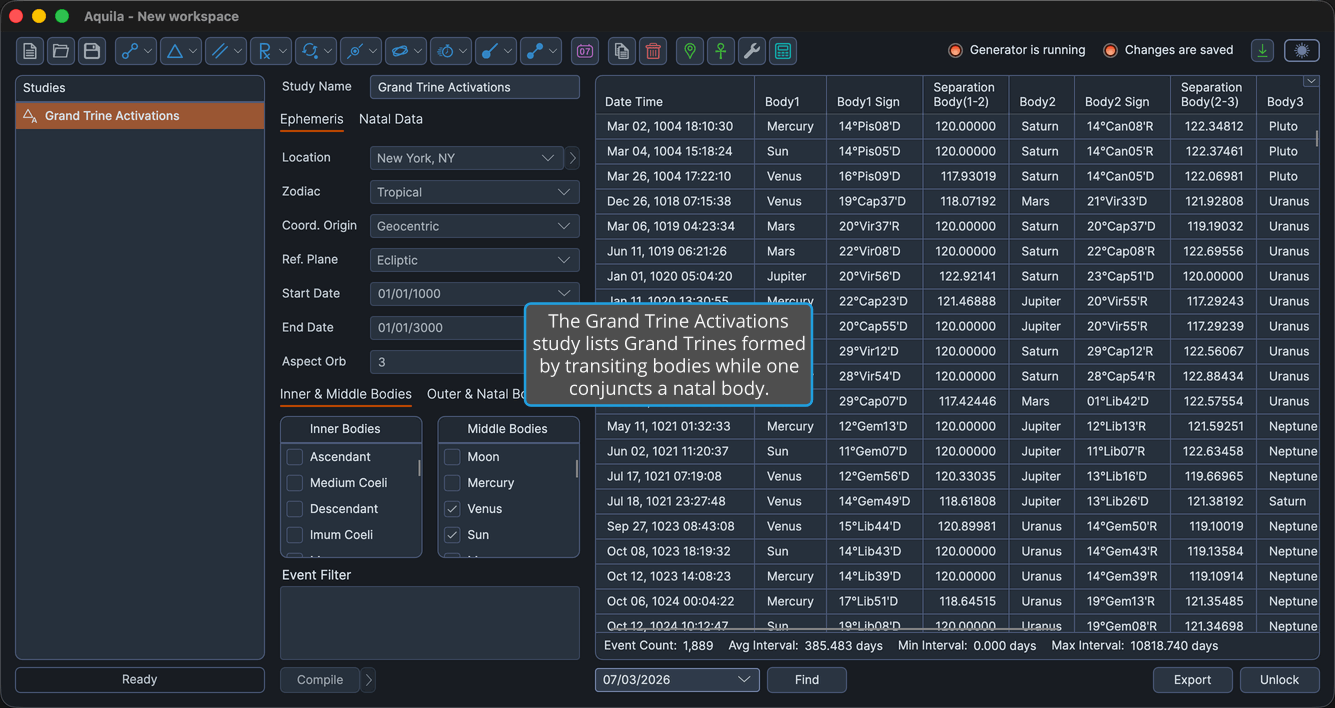
Task: Save the workspace with the floppy disk icon
Action: [x=92, y=51]
